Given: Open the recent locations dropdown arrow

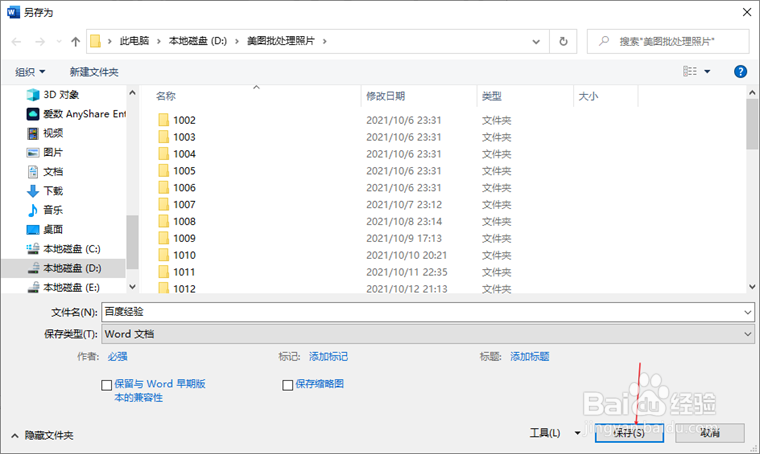Looking at the screenshot, I should [59, 42].
